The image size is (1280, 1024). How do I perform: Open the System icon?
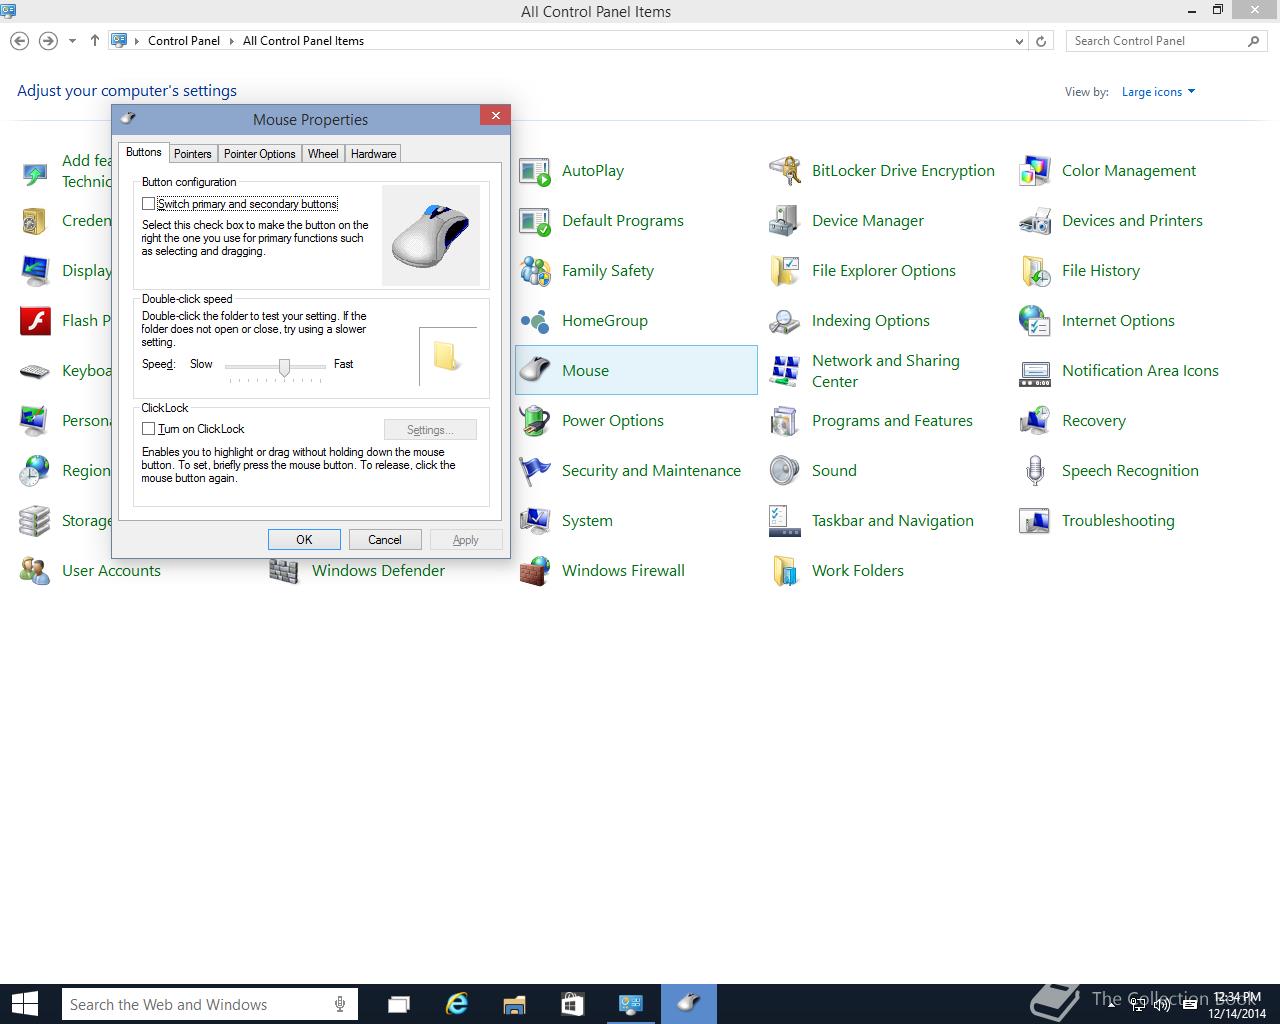point(535,521)
